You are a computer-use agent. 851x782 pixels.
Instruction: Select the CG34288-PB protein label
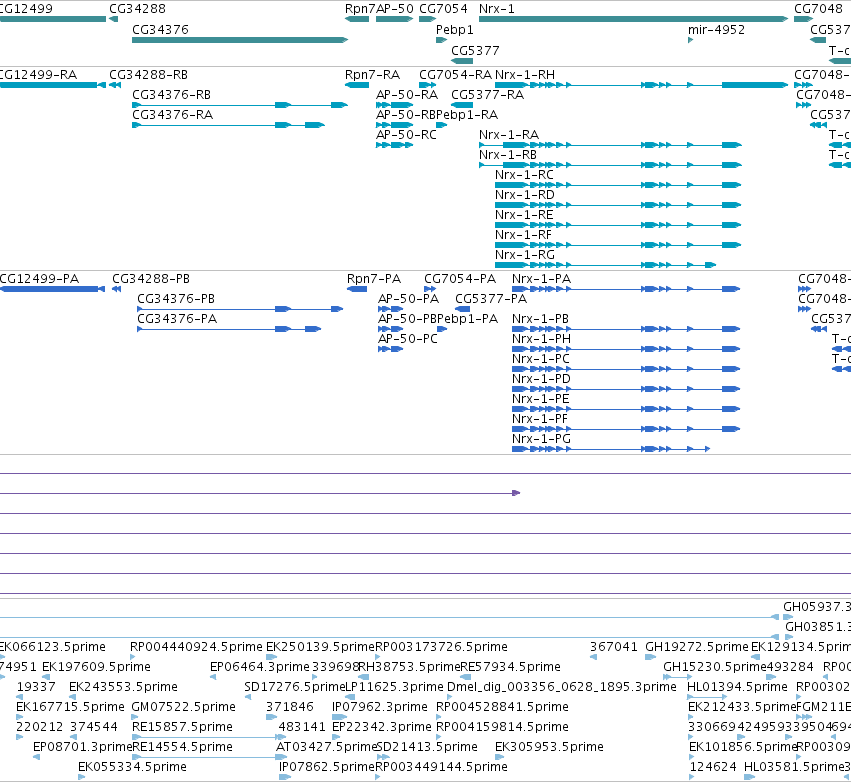tap(151, 278)
